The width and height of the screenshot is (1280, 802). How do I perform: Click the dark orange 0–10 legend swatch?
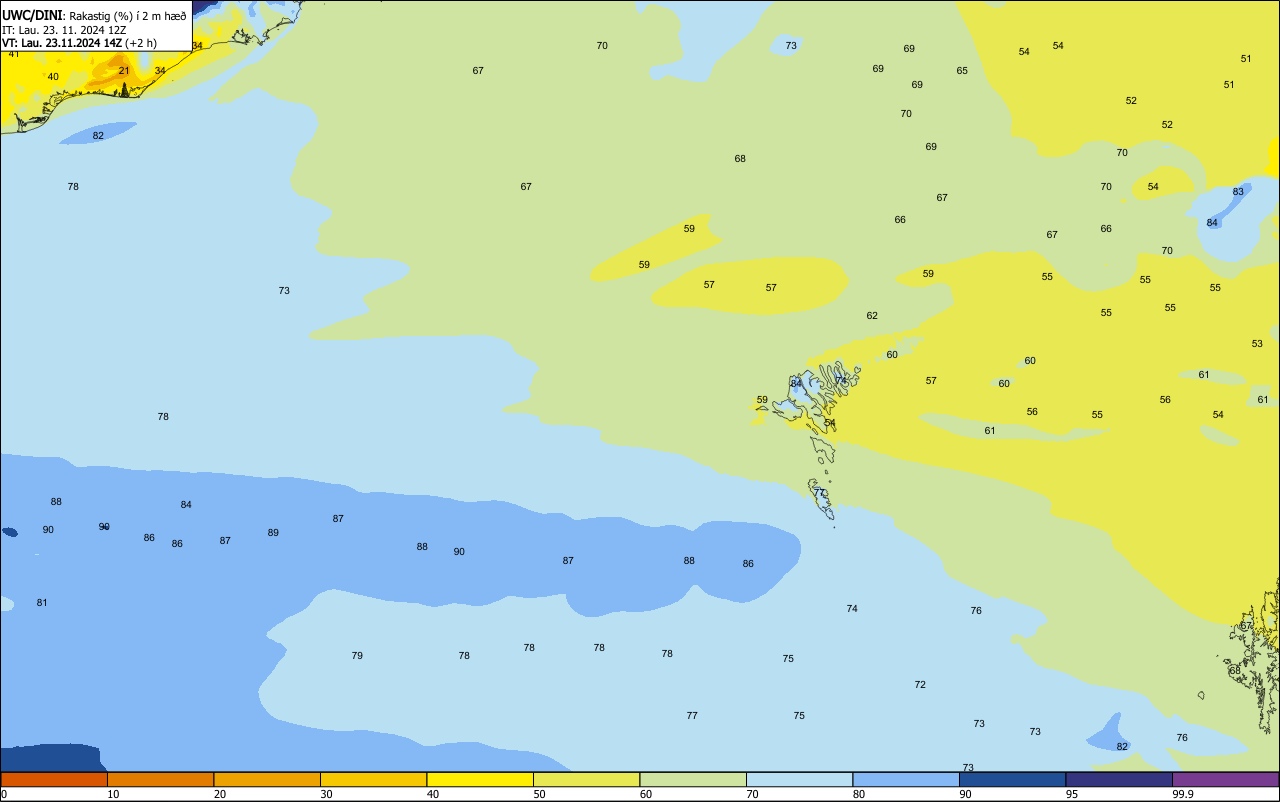click(54, 779)
